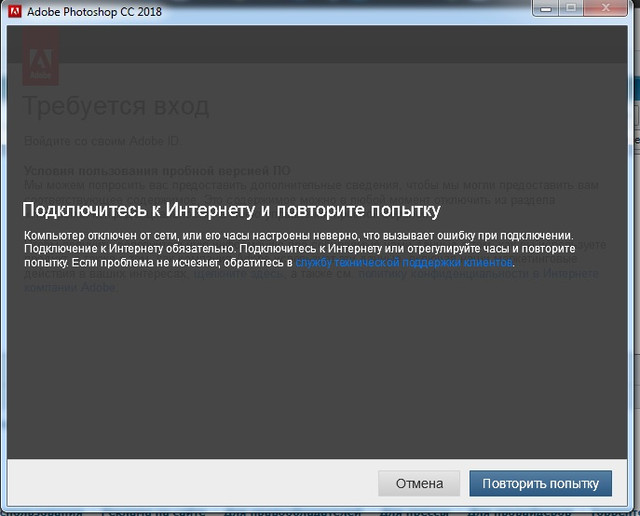Open the службу технической поддержки клиентов link

point(404,262)
